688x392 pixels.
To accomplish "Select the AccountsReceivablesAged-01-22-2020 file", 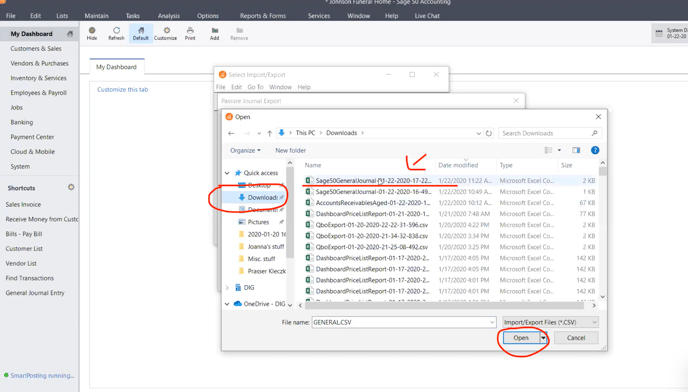I will [x=373, y=203].
